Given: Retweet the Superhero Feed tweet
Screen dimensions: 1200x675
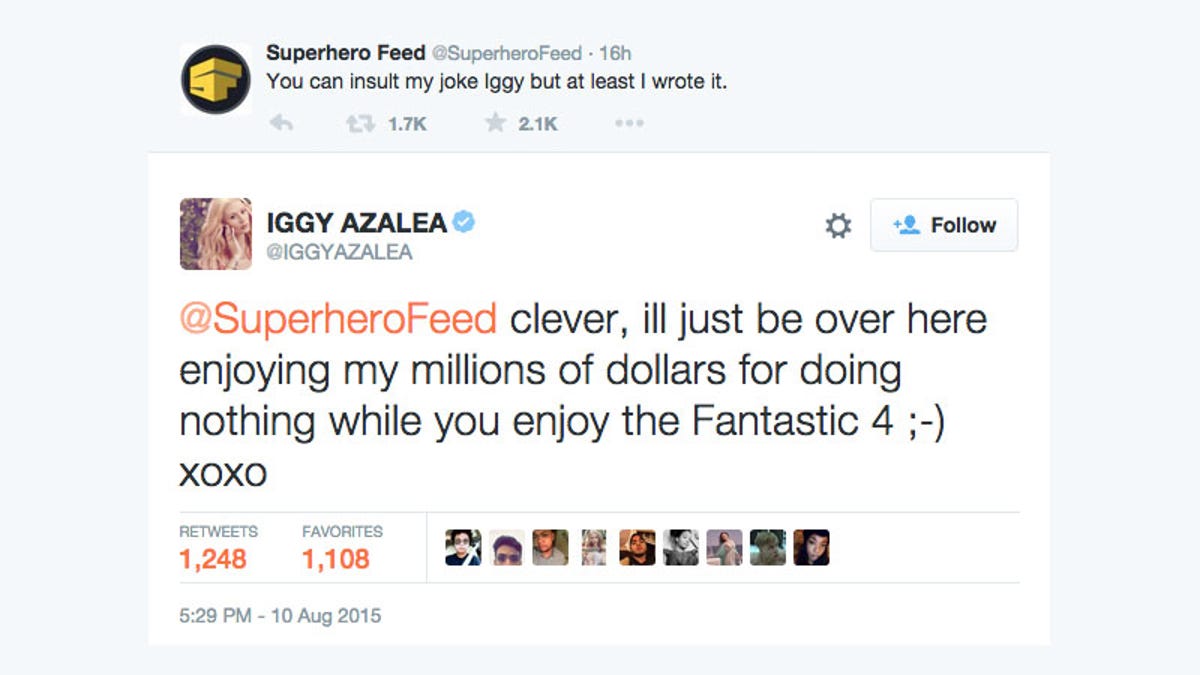Looking at the screenshot, I should point(359,124).
